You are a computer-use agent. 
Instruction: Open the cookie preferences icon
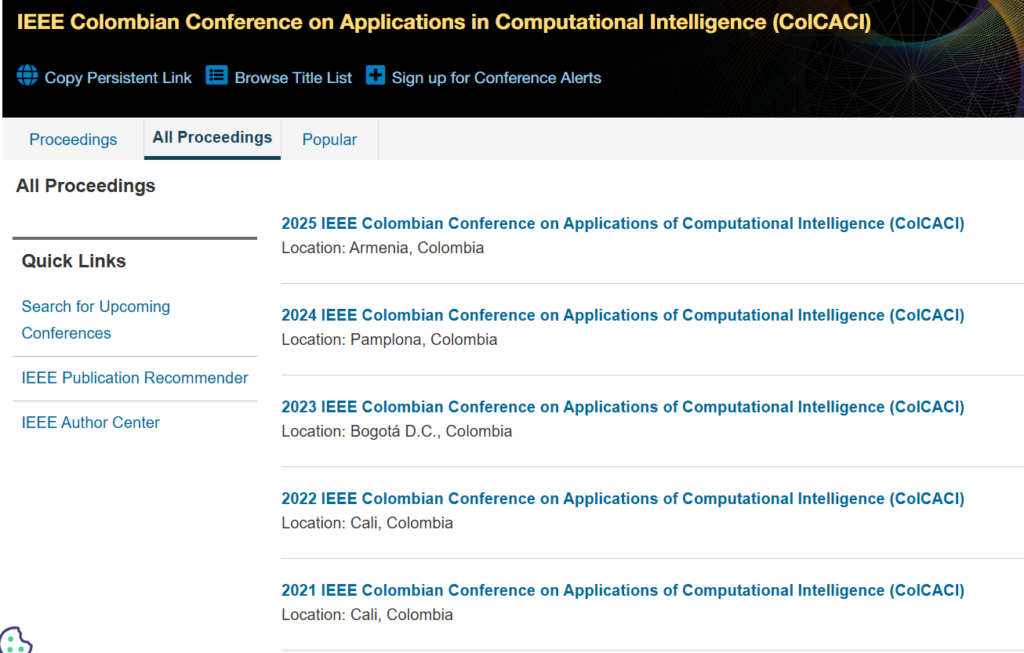pyautogui.click(x=15, y=640)
